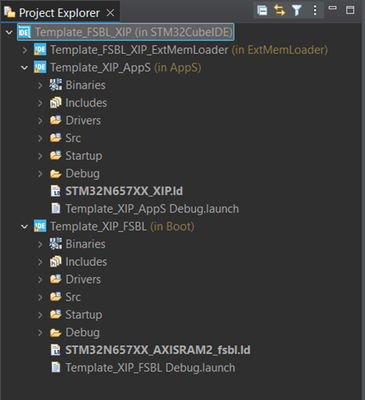365x400 pixels.
Task: Select the Binaries label under Template_XIP_FSBL
Action: [x=85, y=244]
